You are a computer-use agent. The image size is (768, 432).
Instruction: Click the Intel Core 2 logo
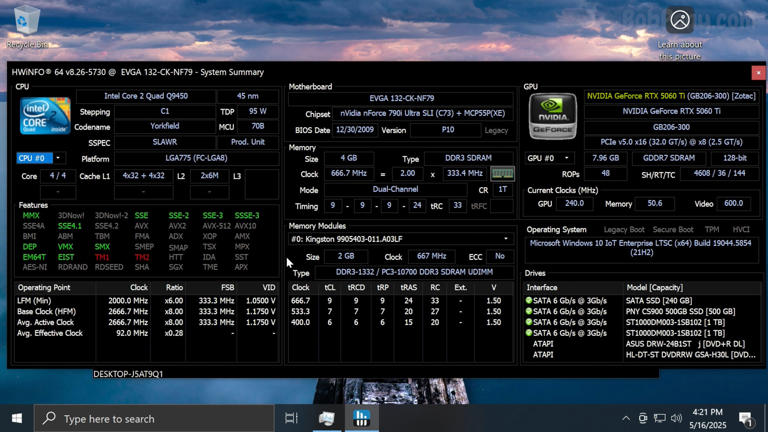(x=45, y=116)
